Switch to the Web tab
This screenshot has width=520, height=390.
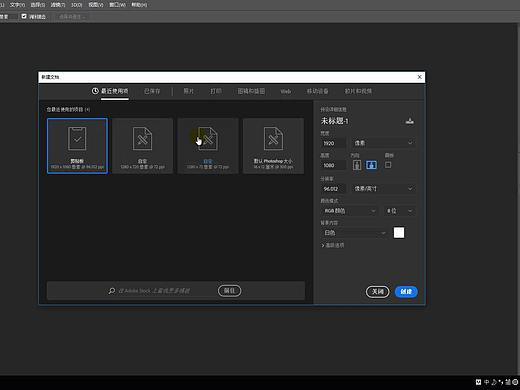286,91
